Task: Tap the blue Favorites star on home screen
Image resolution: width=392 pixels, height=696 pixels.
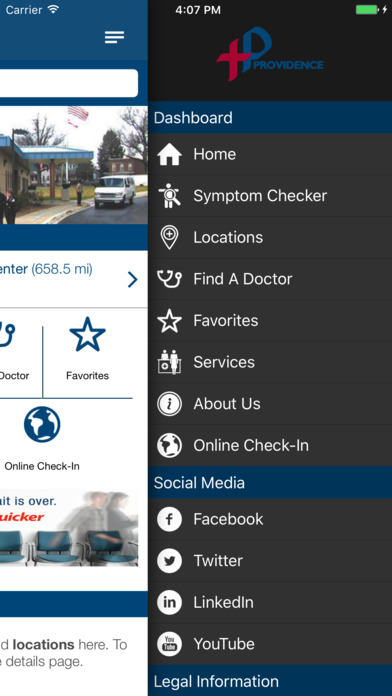Action: click(x=87, y=334)
